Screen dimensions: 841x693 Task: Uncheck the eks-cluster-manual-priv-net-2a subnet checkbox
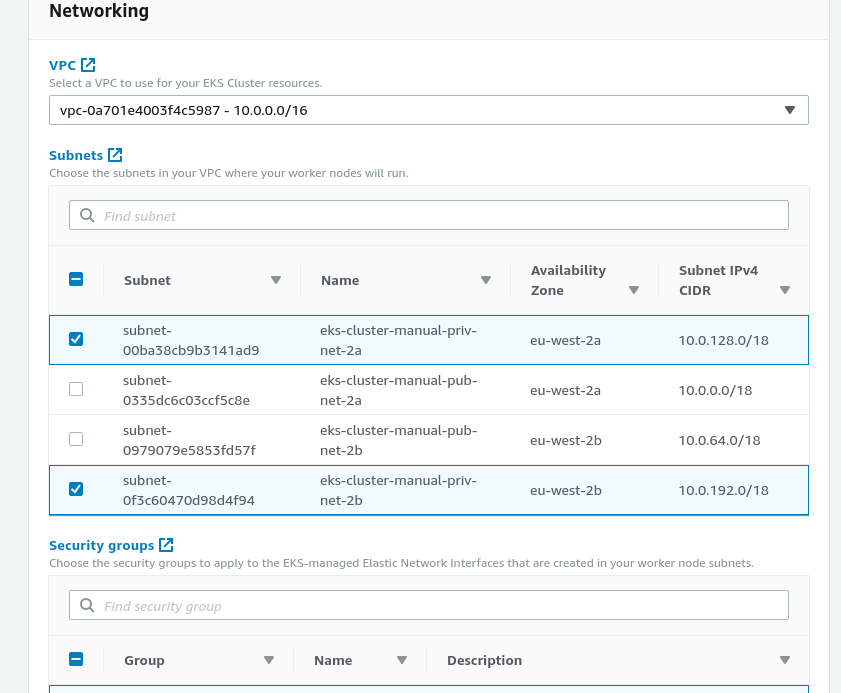coord(76,339)
